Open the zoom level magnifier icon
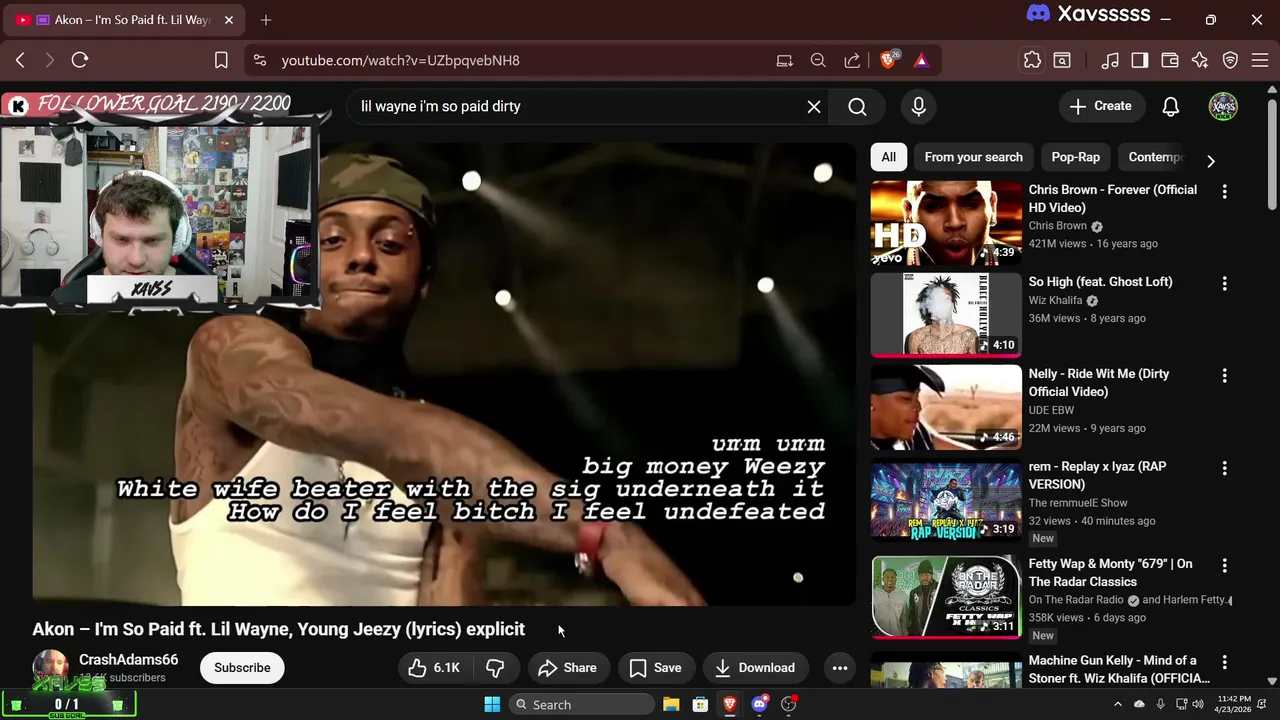This screenshot has height=720, width=1280. point(818,60)
